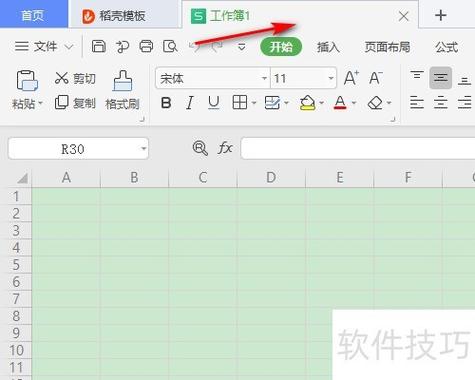This screenshot has height=380, width=475.
Task: Select column E header
Action: coord(340,178)
